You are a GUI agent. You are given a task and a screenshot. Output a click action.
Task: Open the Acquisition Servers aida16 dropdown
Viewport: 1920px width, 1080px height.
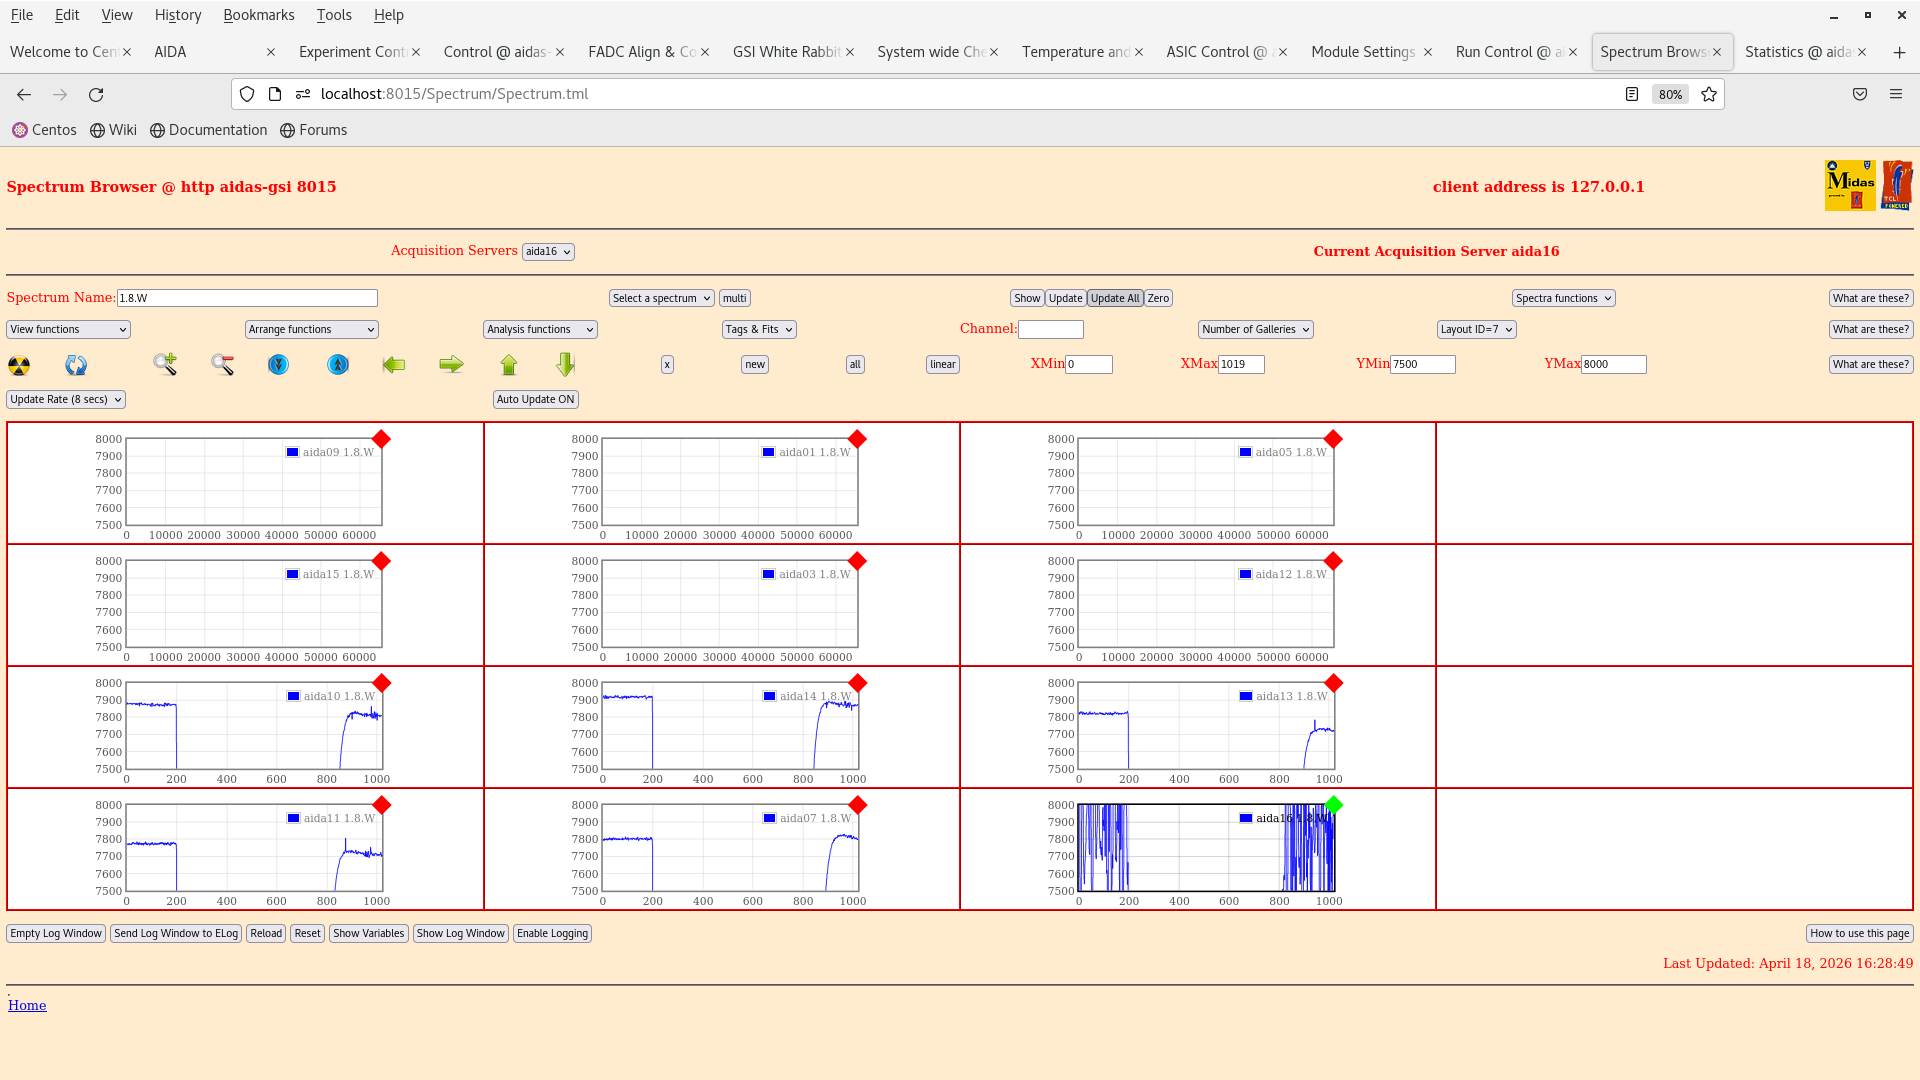point(548,252)
